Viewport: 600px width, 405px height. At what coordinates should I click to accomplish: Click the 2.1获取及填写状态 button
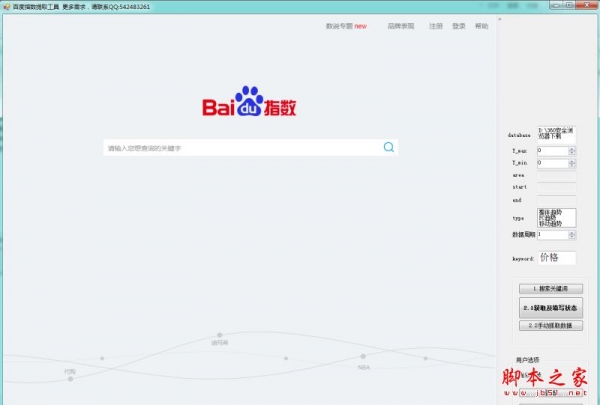(551, 308)
